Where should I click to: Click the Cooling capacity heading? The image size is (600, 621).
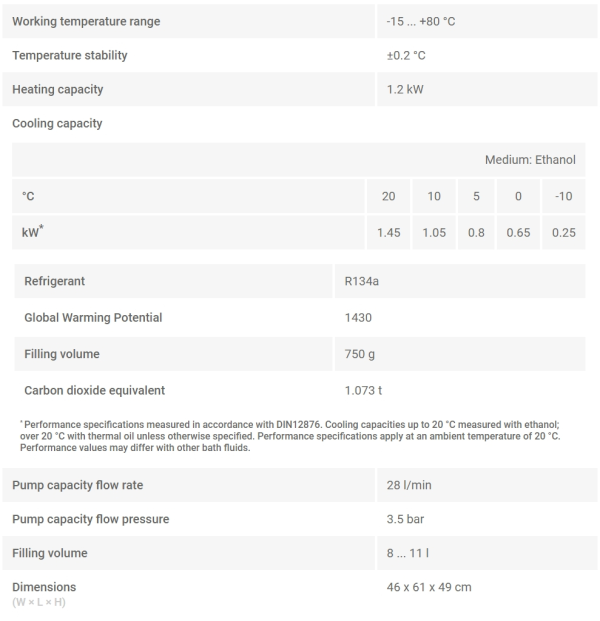[57, 124]
